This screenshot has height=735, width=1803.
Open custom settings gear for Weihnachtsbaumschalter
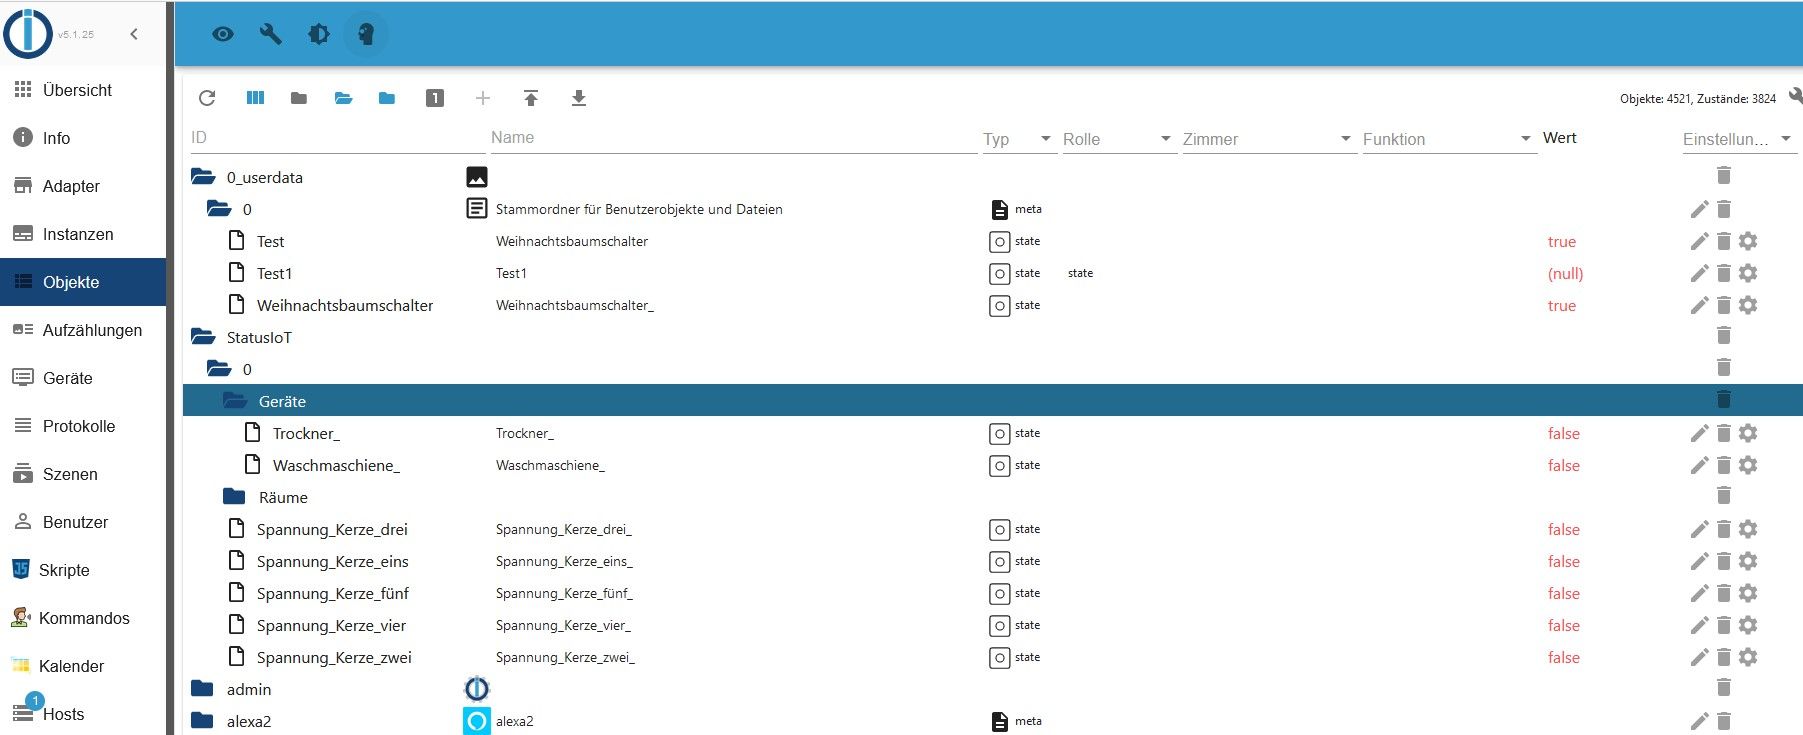tap(1748, 305)
